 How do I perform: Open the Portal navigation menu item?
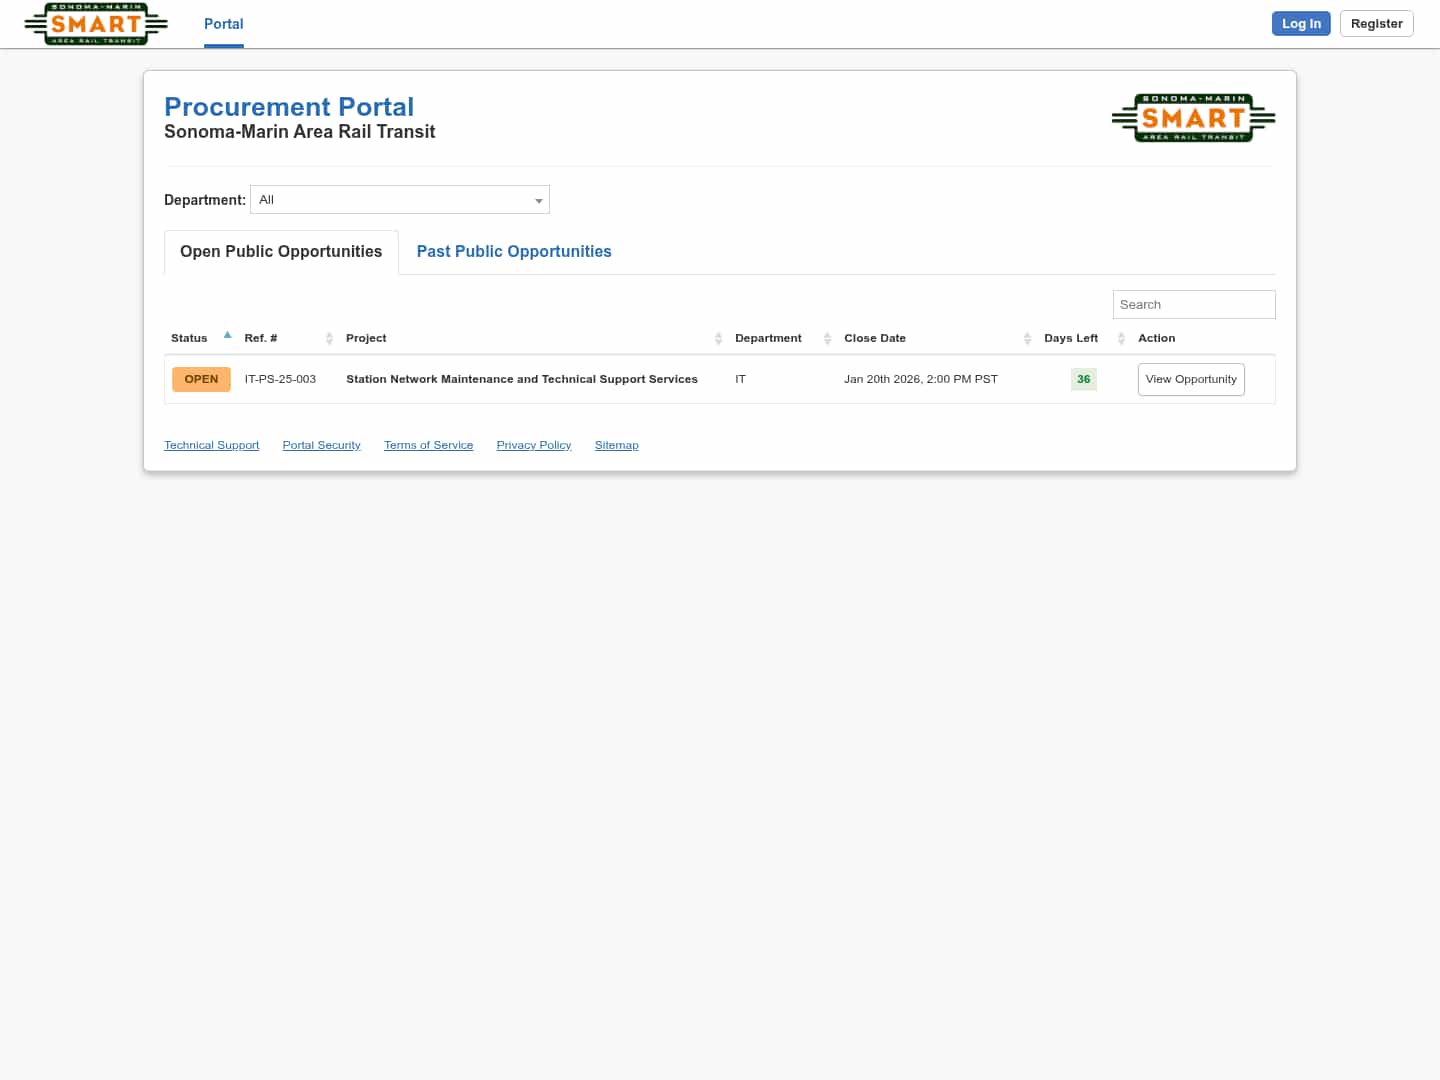click(x=223, y=23)
